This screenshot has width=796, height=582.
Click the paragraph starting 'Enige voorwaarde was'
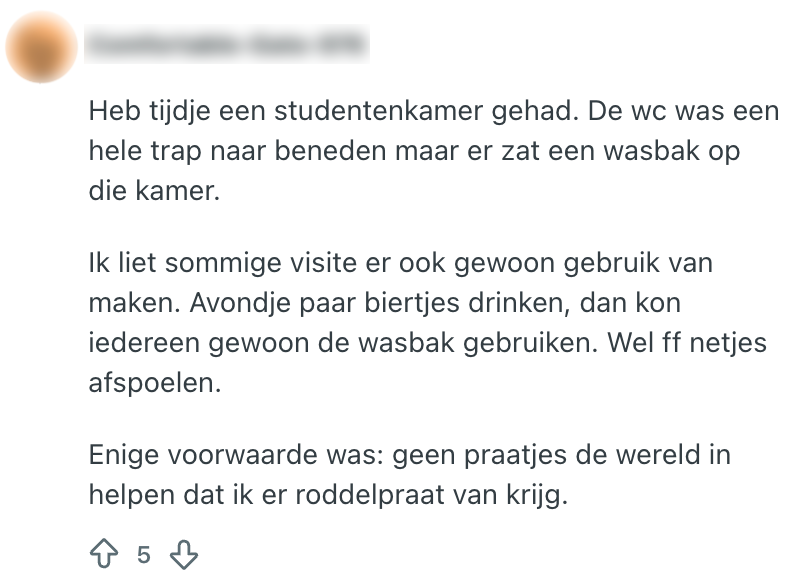tap(409, 475)
